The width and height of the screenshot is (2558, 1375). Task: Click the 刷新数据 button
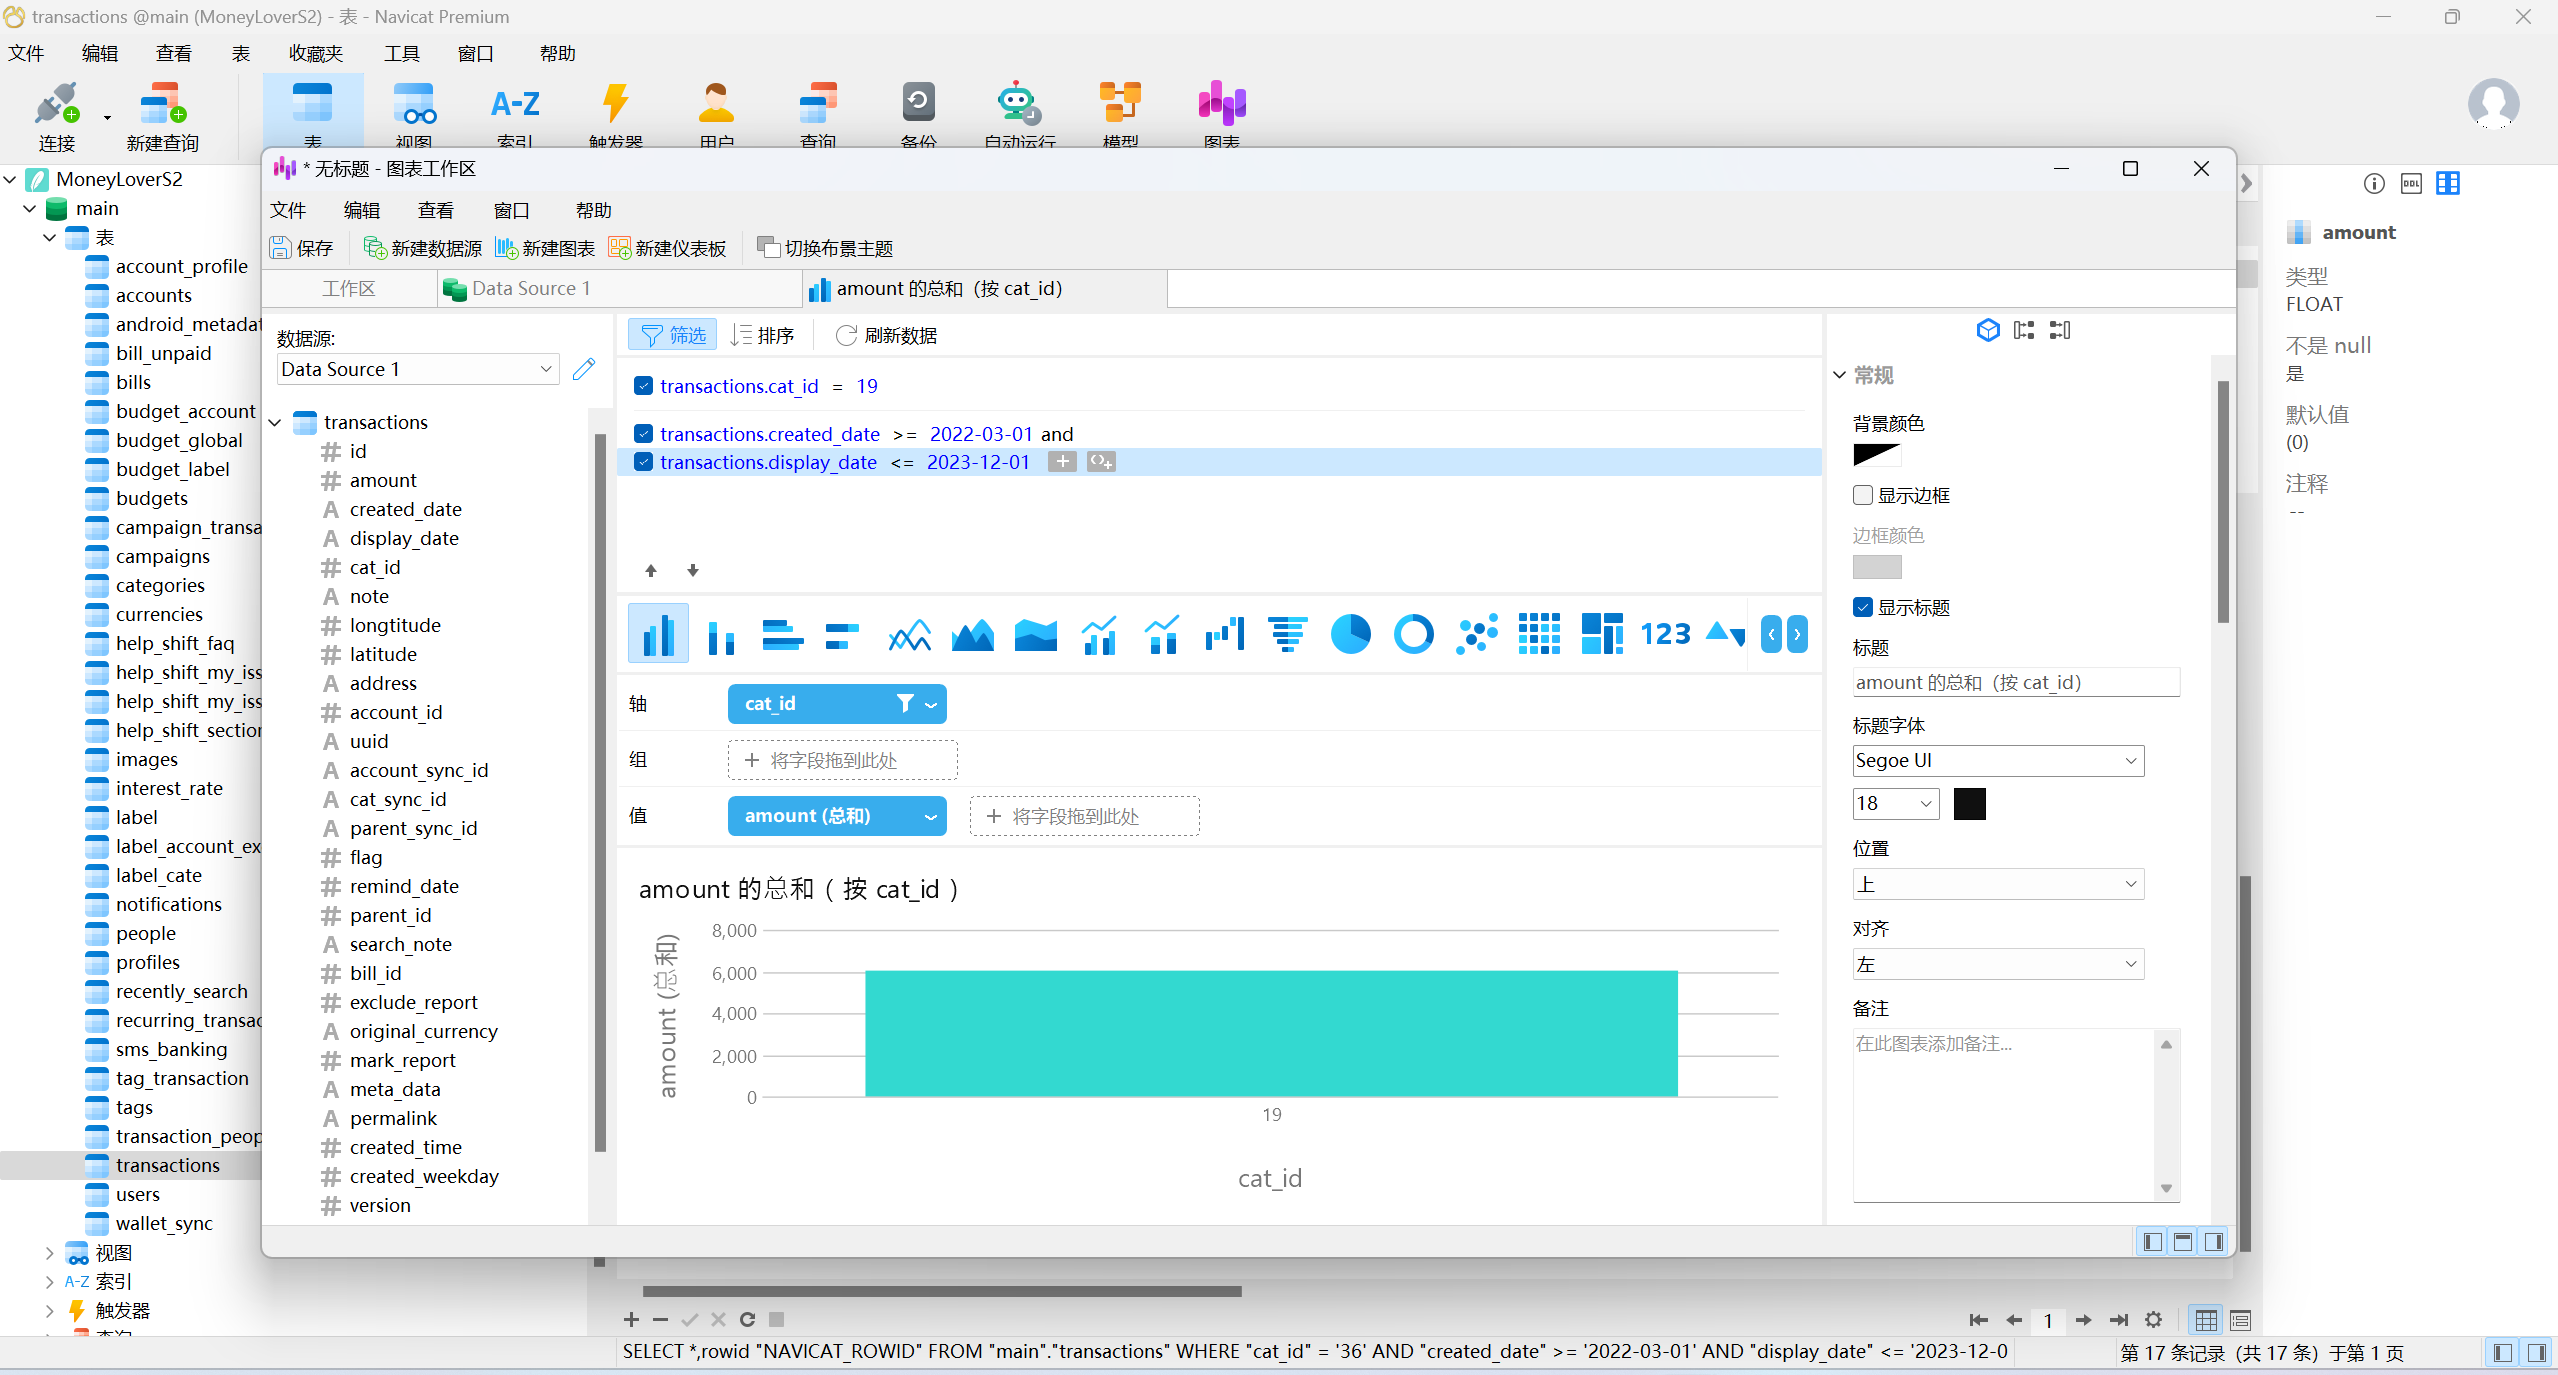pyautogui.click(x=887, y=335)
